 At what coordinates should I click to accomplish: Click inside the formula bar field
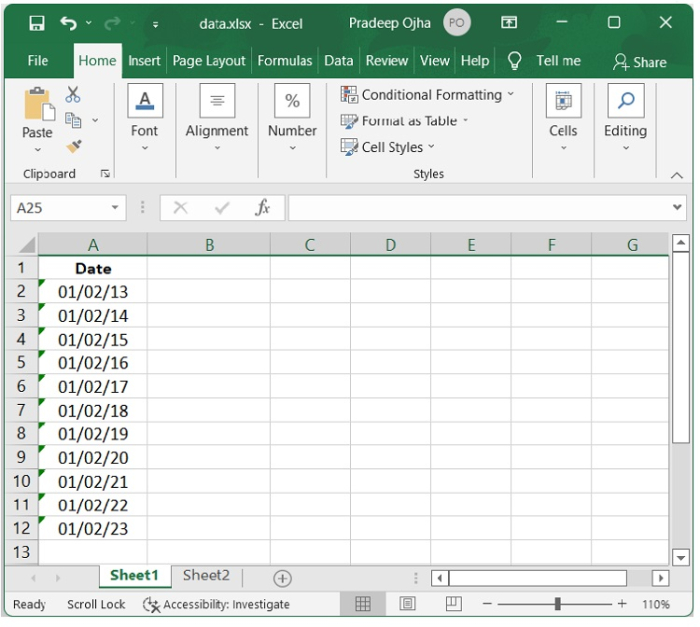pos(479,208)
